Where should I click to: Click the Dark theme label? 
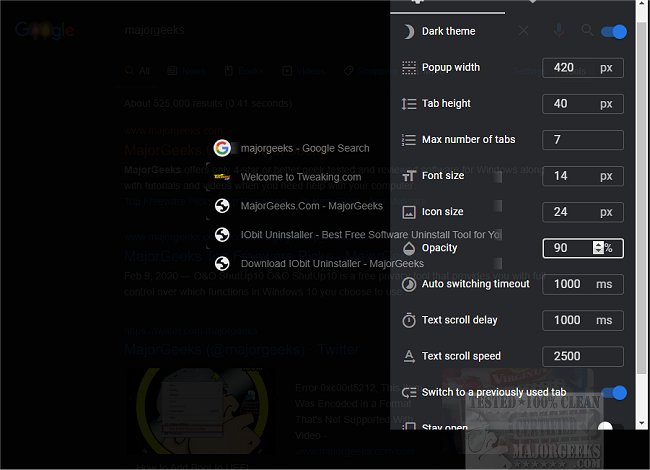pos(449,31)
